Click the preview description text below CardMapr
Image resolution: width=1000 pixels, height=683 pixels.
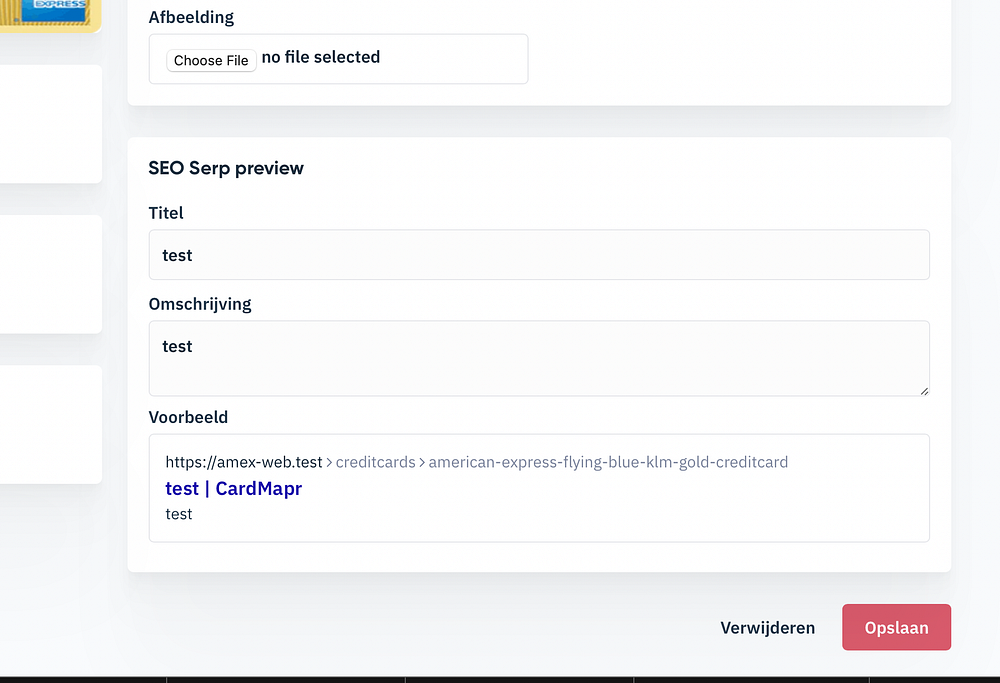coord(179,514)
